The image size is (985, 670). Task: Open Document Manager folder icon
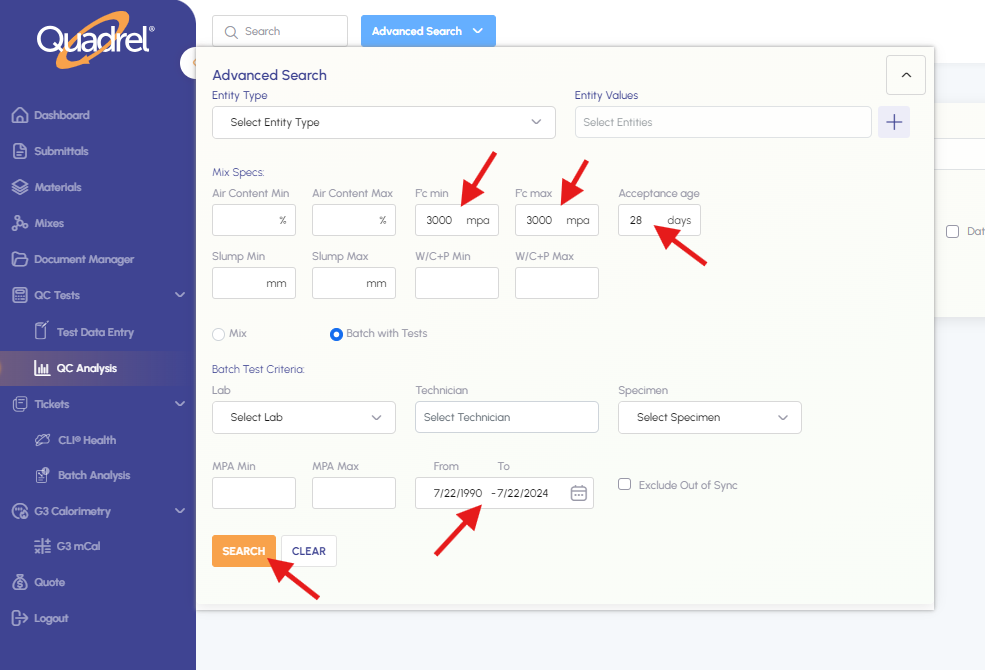[19, 259]
